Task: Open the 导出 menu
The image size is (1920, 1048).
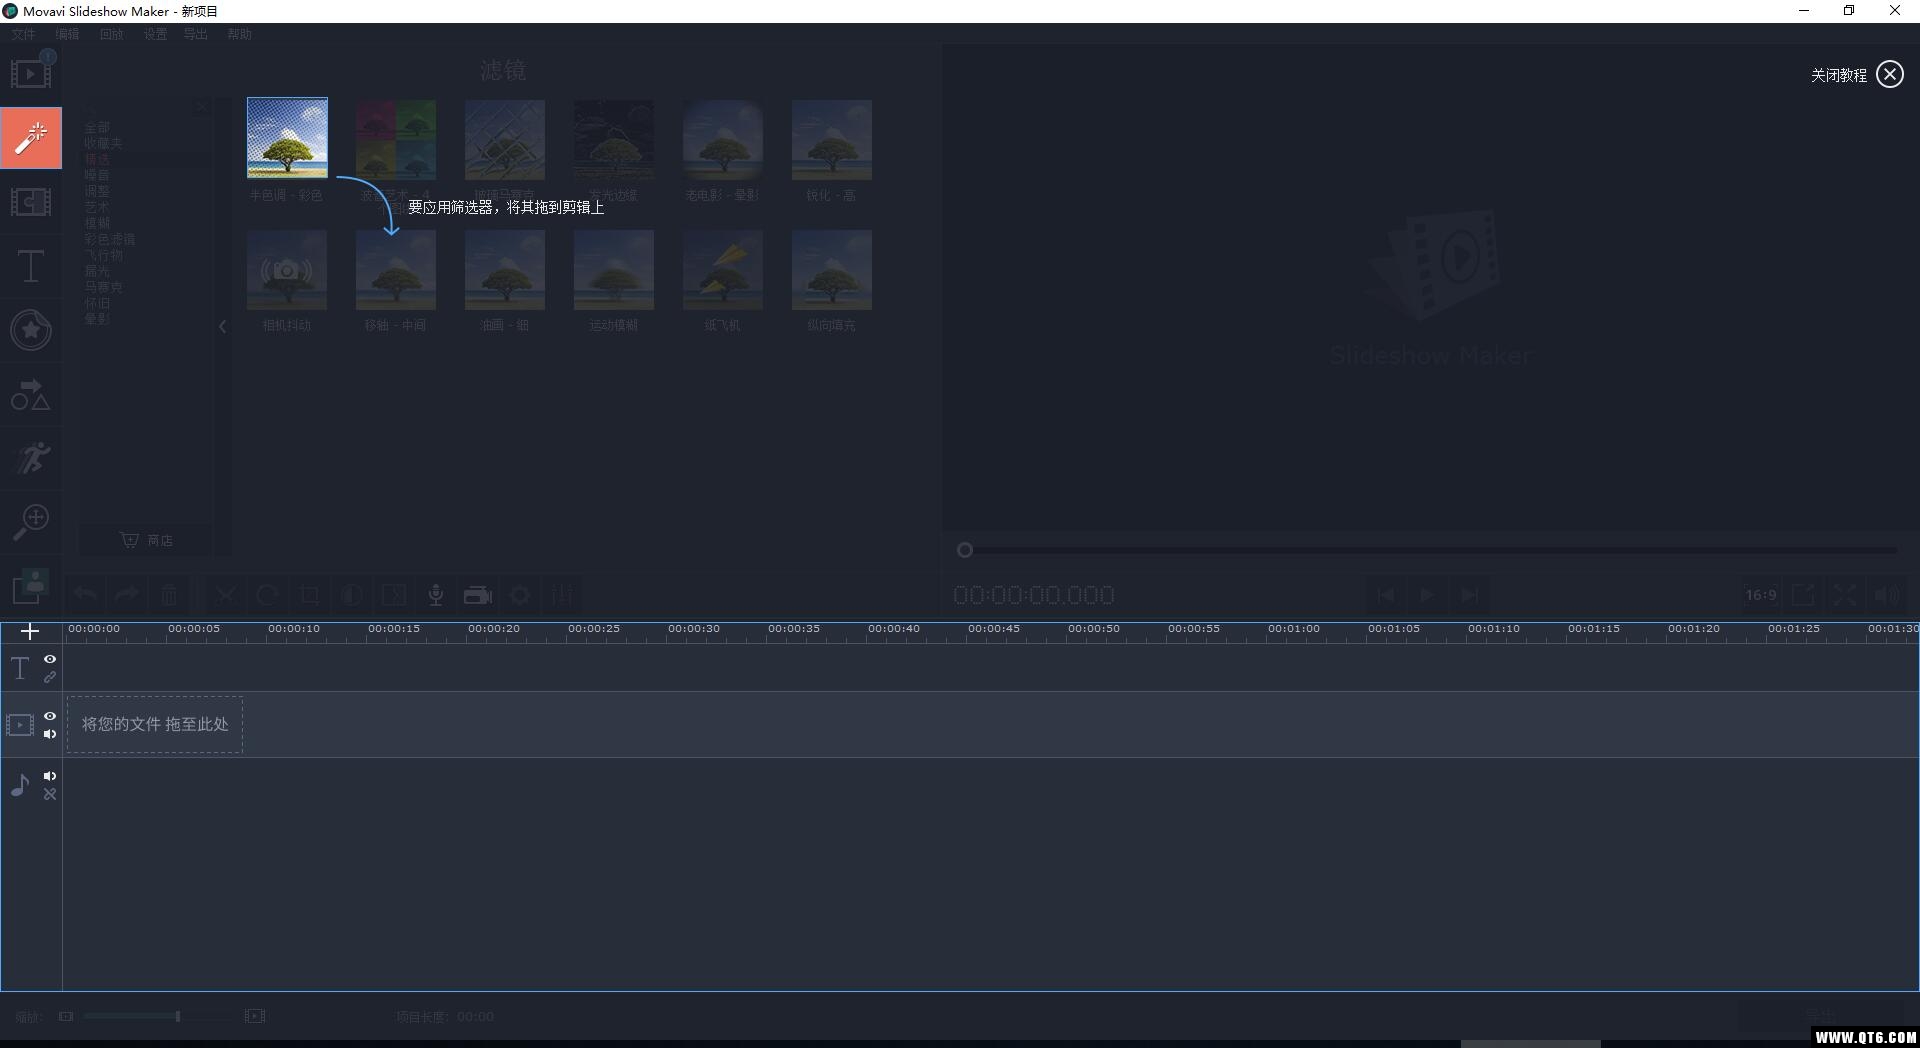Action: coord(195,34)
